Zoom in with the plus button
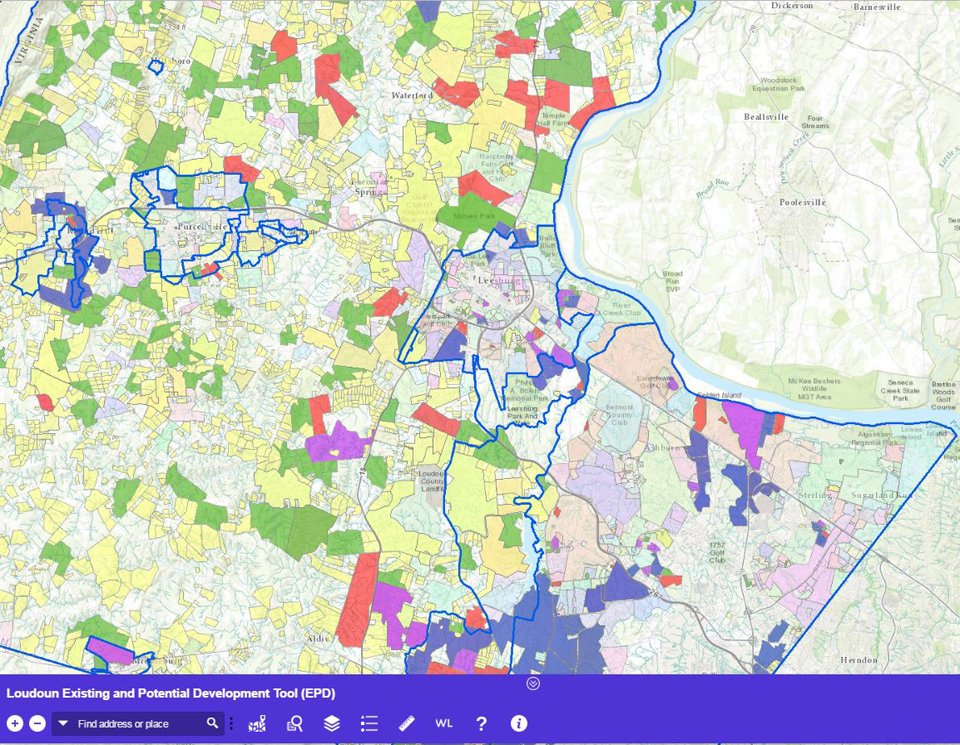Screen dimensions: 960x745 [15, 724]
